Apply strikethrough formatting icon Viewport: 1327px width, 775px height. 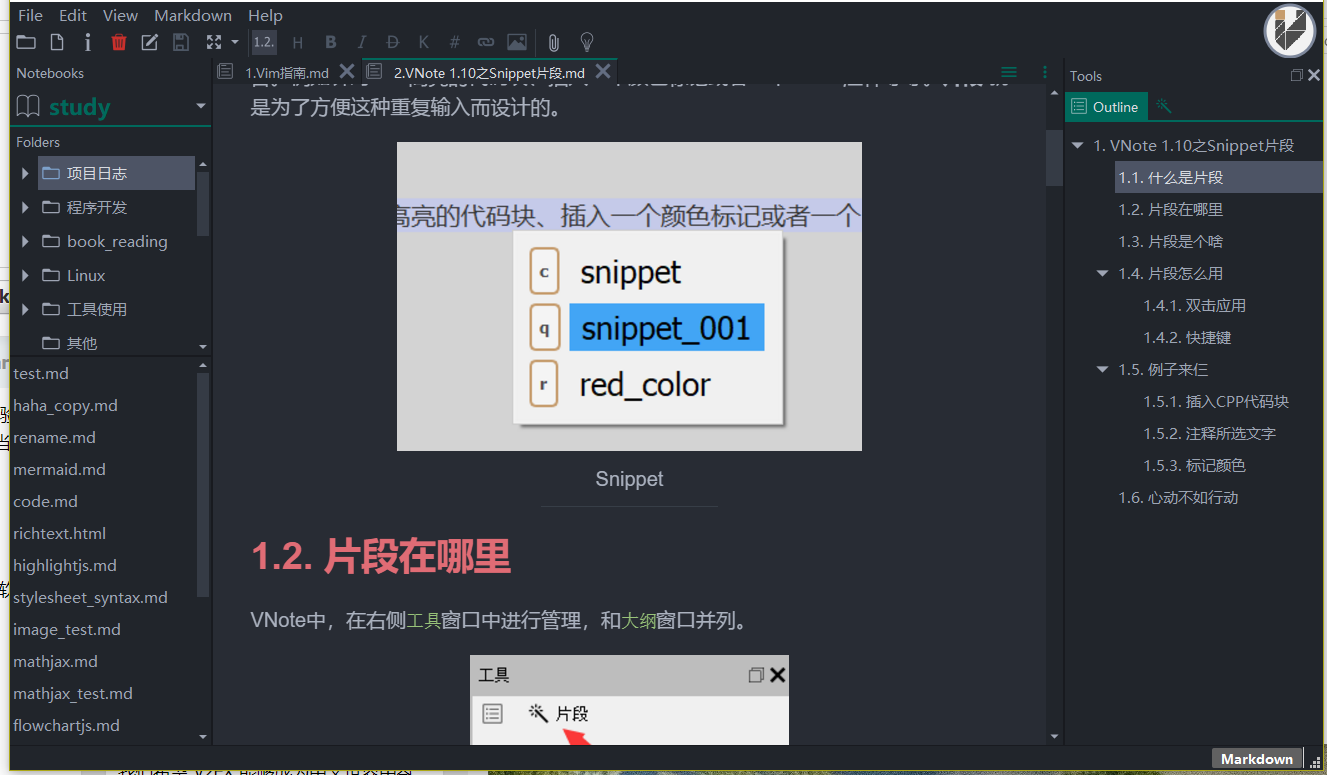click(392, 42)
